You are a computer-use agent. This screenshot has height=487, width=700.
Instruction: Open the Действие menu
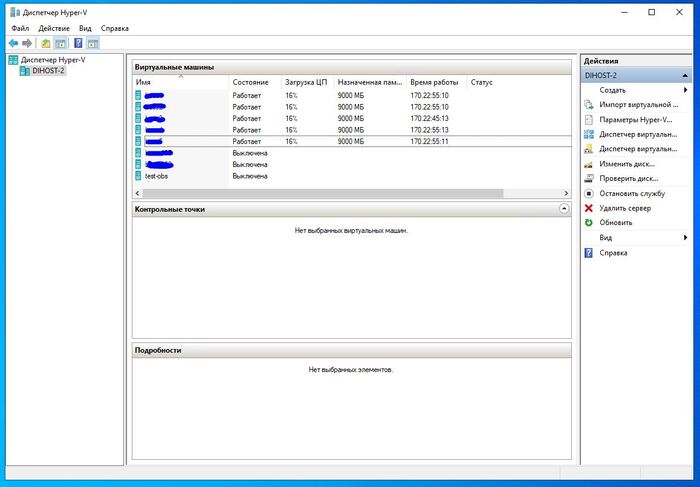click(54, 28)
